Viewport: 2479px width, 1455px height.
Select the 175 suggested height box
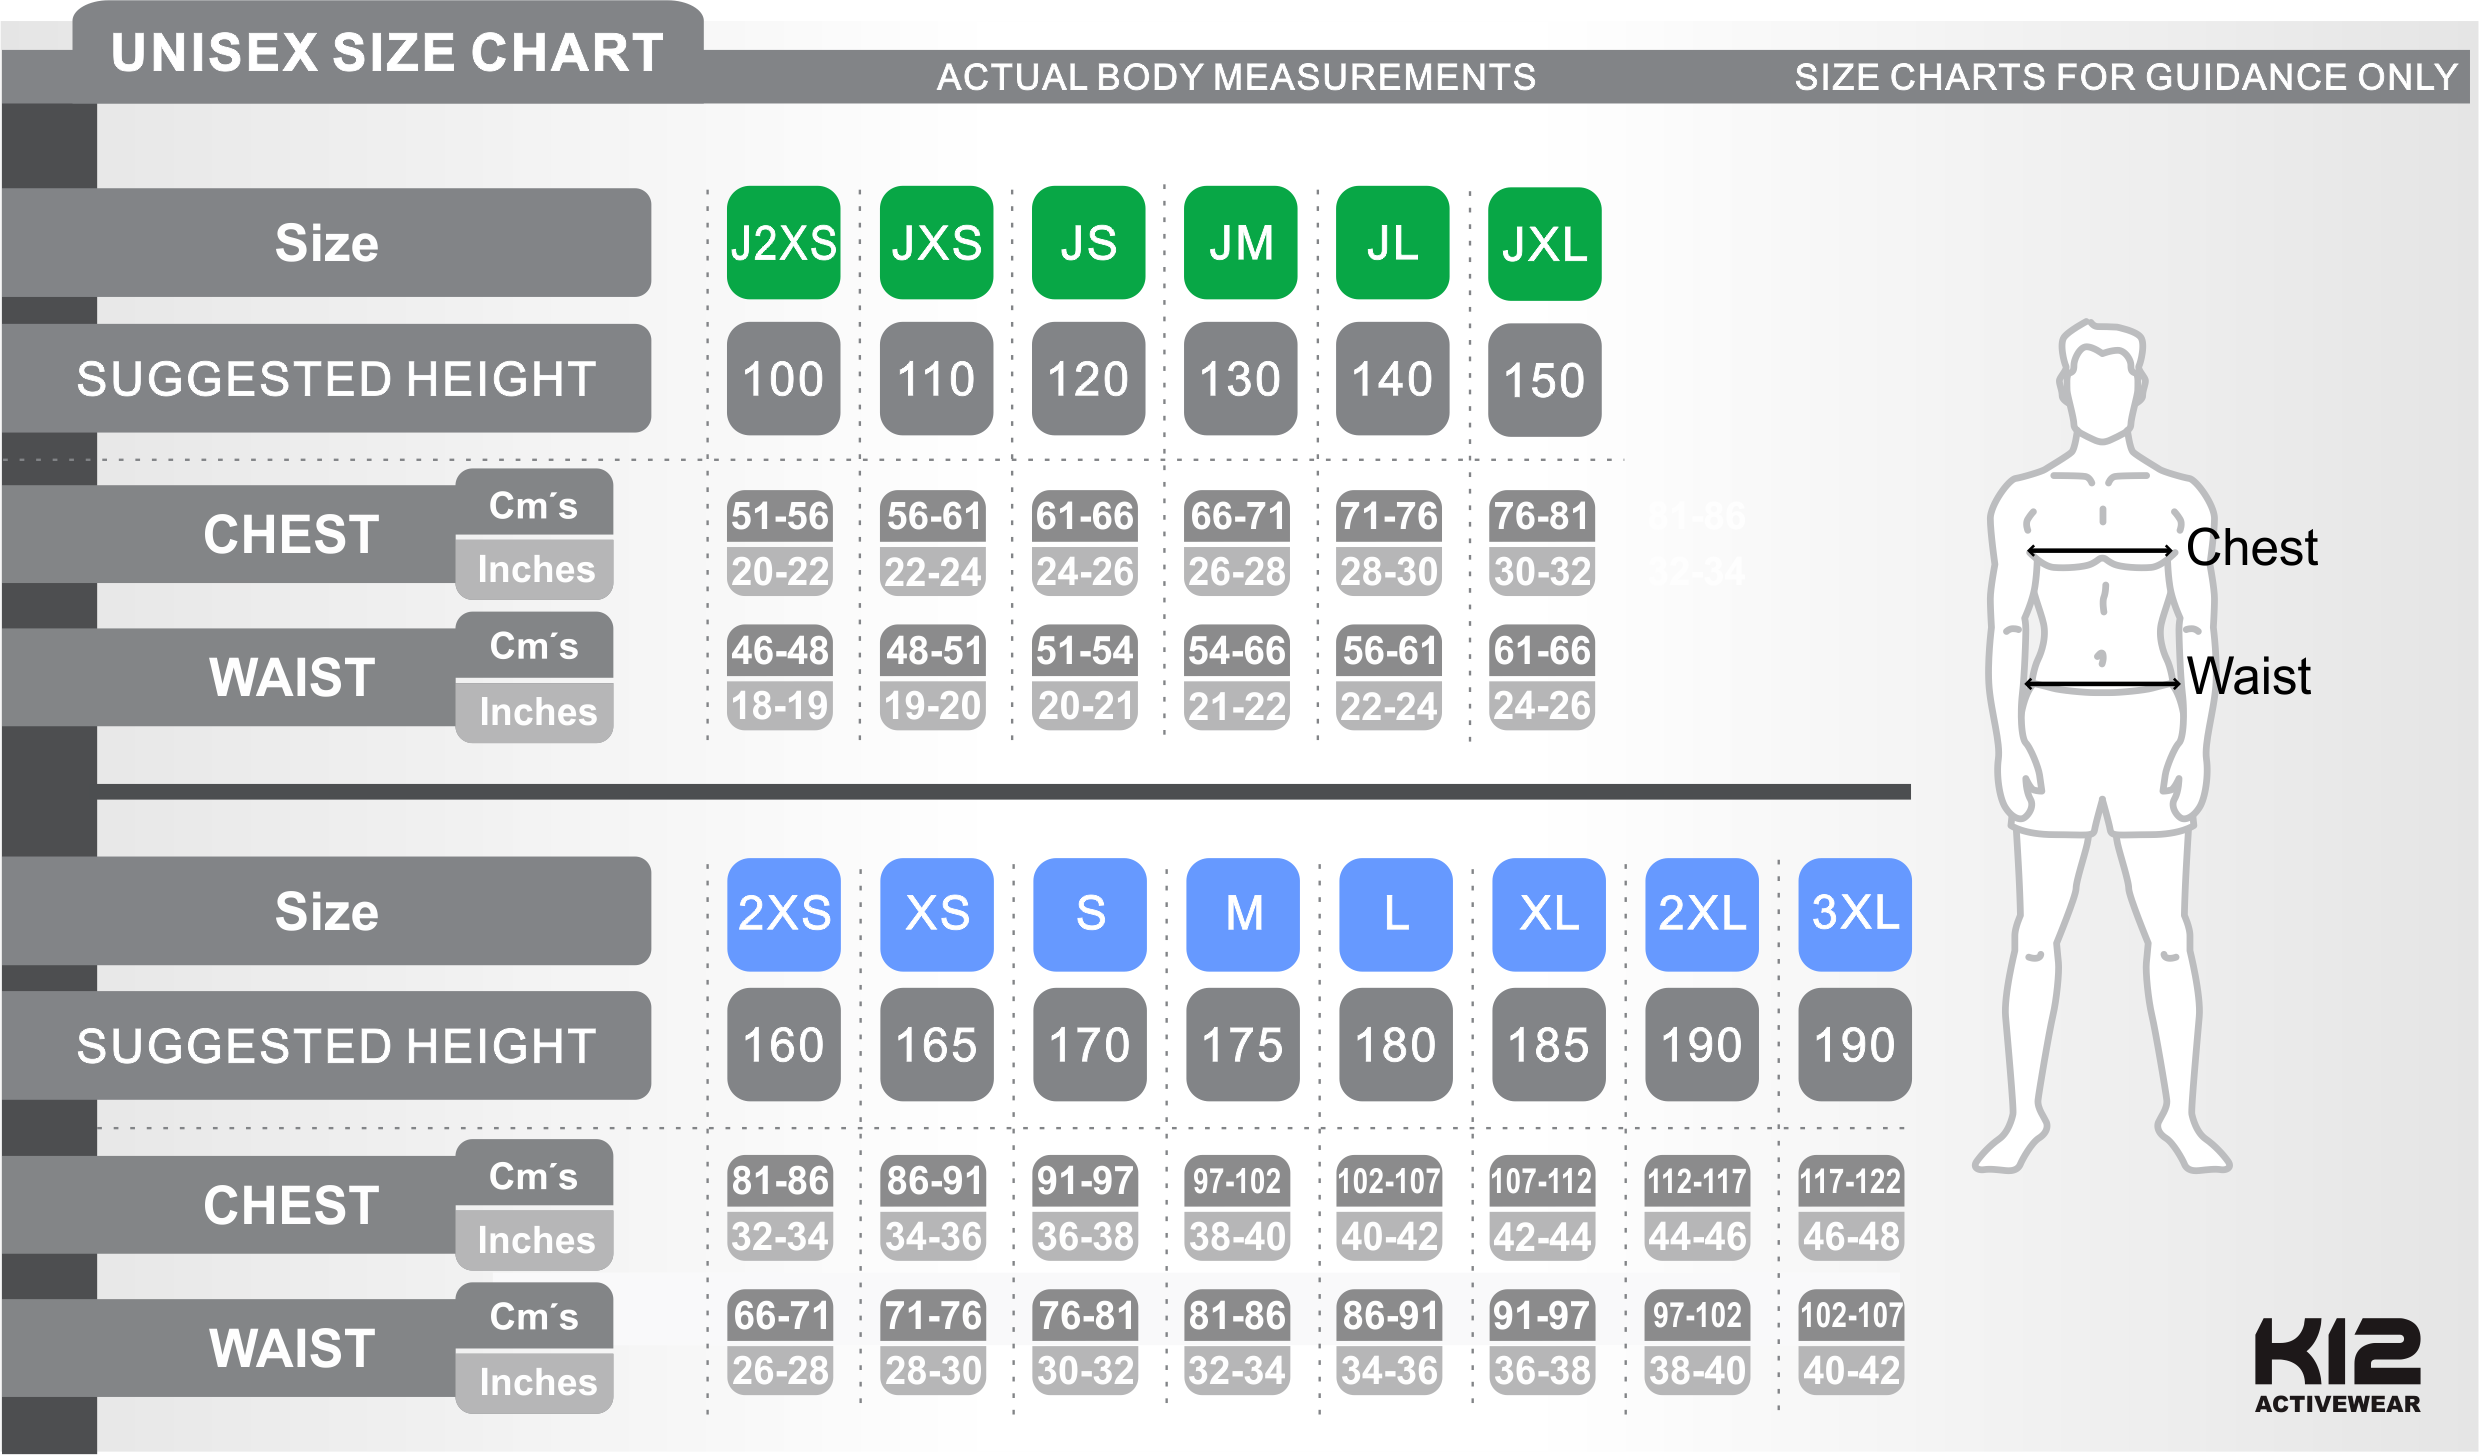[x=1242, y=1045]
